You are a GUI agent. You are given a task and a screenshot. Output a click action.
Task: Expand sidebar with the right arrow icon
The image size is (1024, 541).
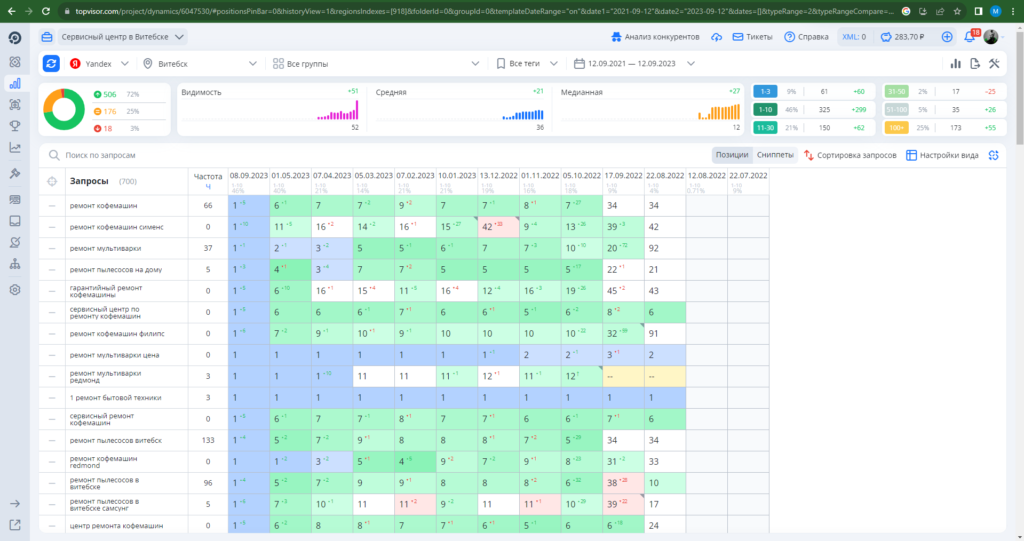coord(14,504)
